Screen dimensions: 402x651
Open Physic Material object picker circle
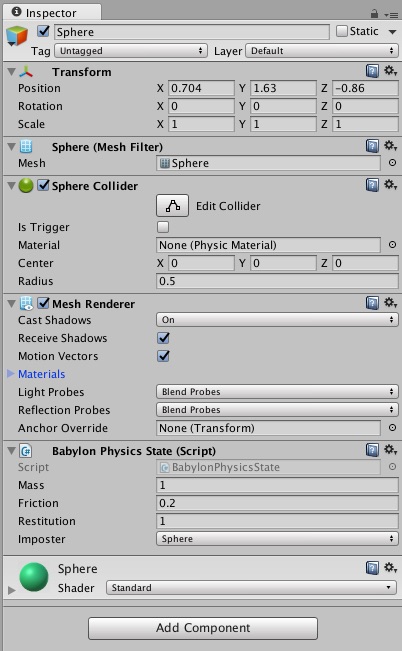pyautogui.click(x=392, y=245)
